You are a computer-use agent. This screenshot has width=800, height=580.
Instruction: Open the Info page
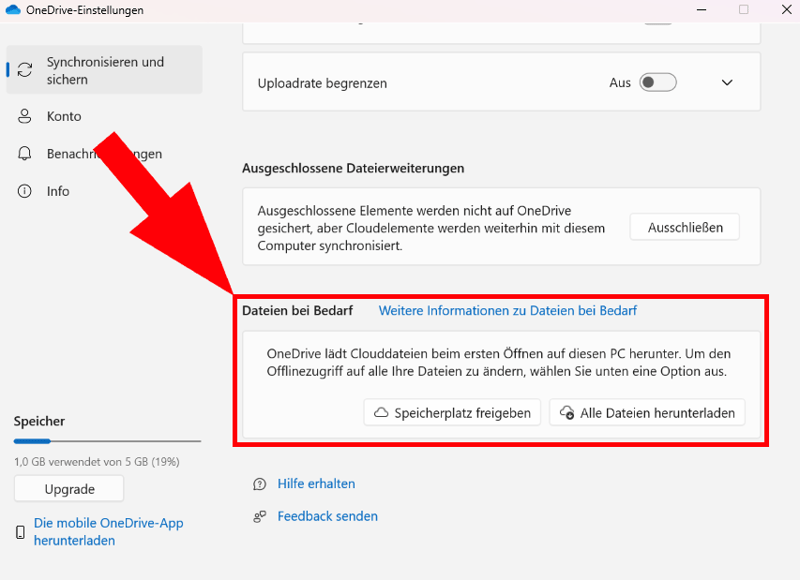click(x=58, y=191)
